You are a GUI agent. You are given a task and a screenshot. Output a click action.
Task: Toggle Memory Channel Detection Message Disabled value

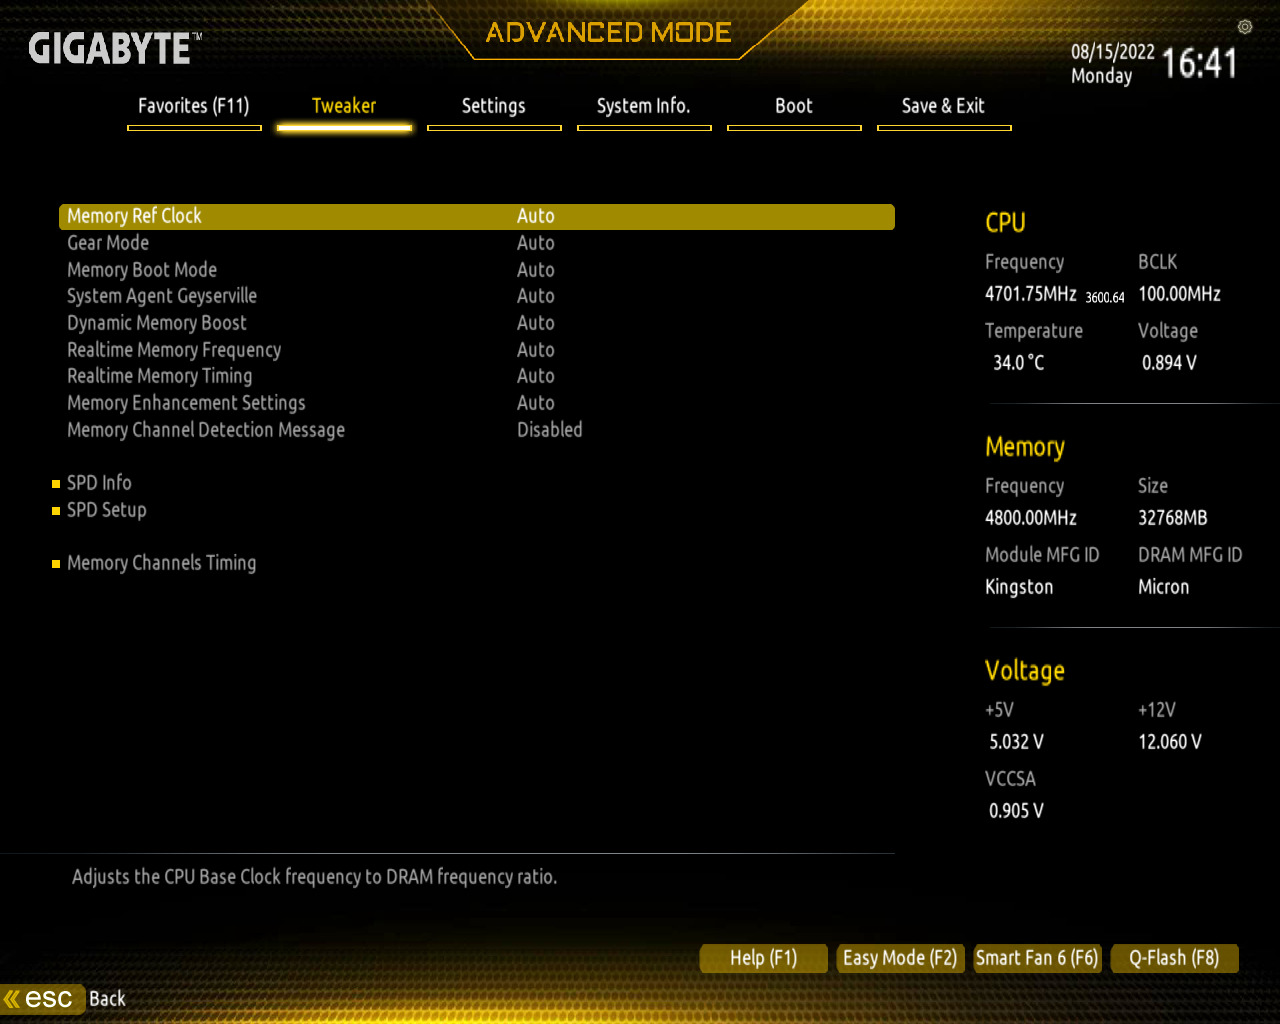[550, 430]
